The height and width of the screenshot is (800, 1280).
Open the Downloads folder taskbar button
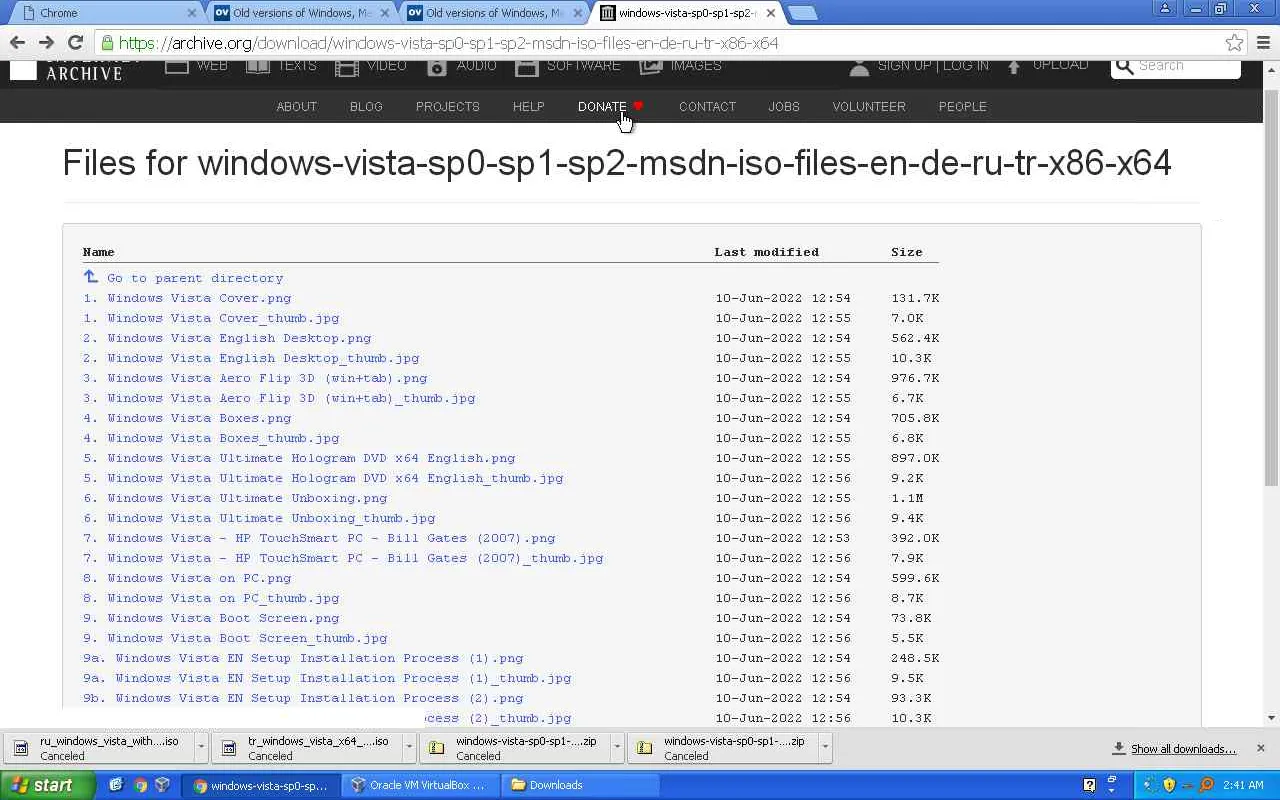[x=578, y=785]
